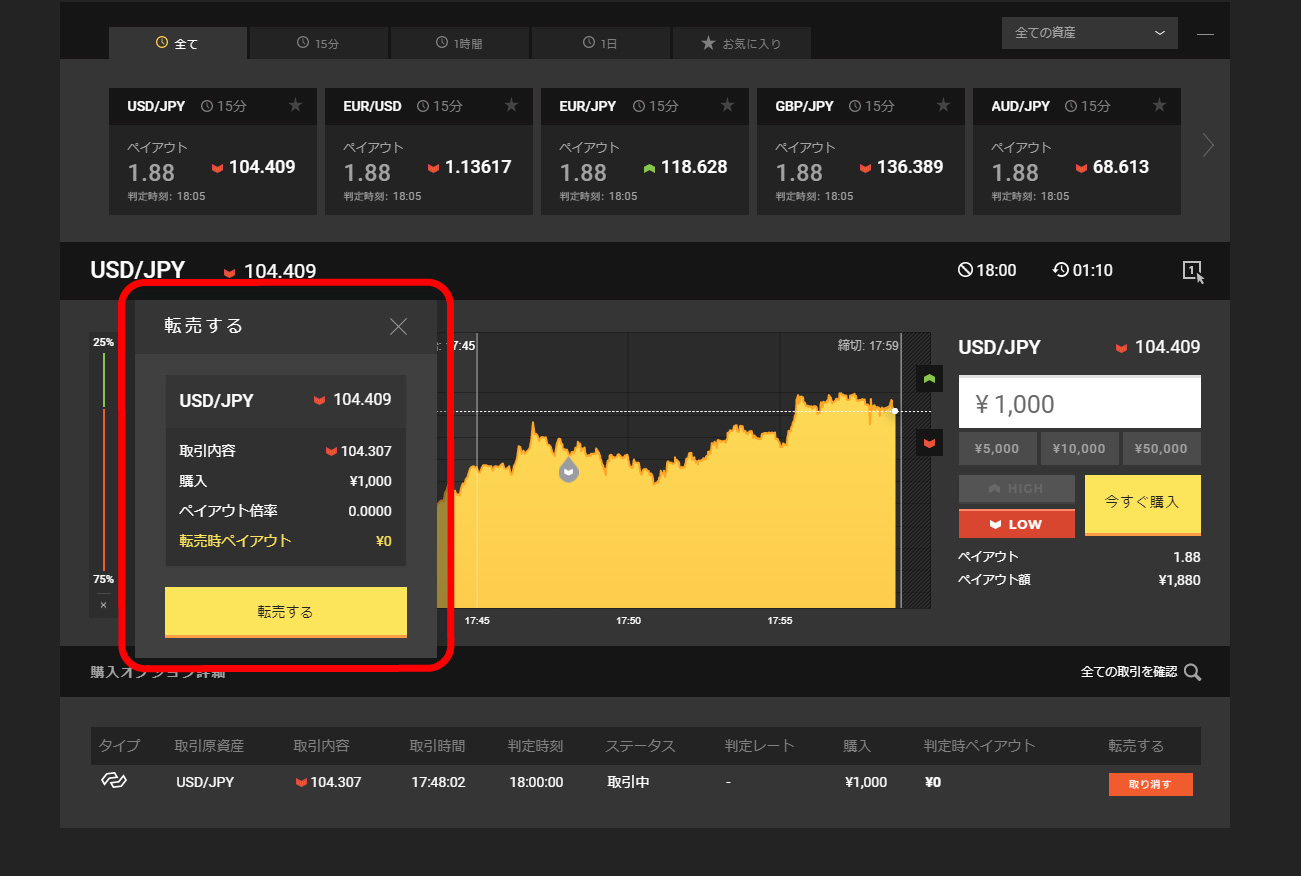1301x876 pixels.
Task: Favorite the EUR/JPY card star
Action: (727, 105)
